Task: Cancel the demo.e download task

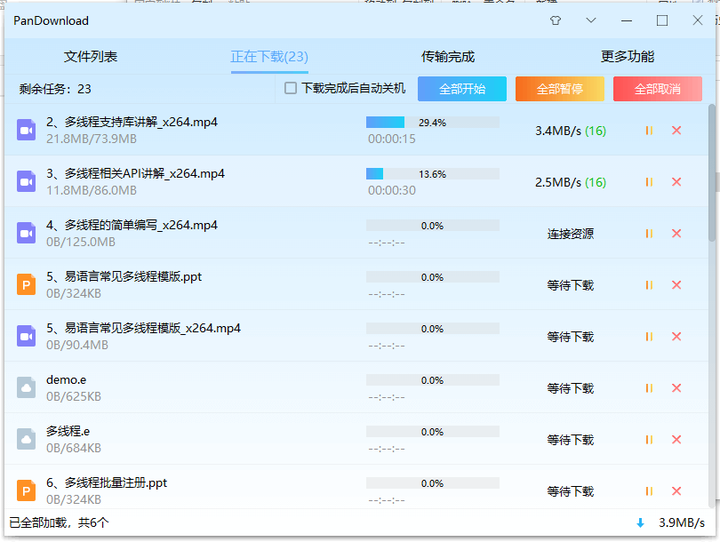Action: click(x=676, y=388)
